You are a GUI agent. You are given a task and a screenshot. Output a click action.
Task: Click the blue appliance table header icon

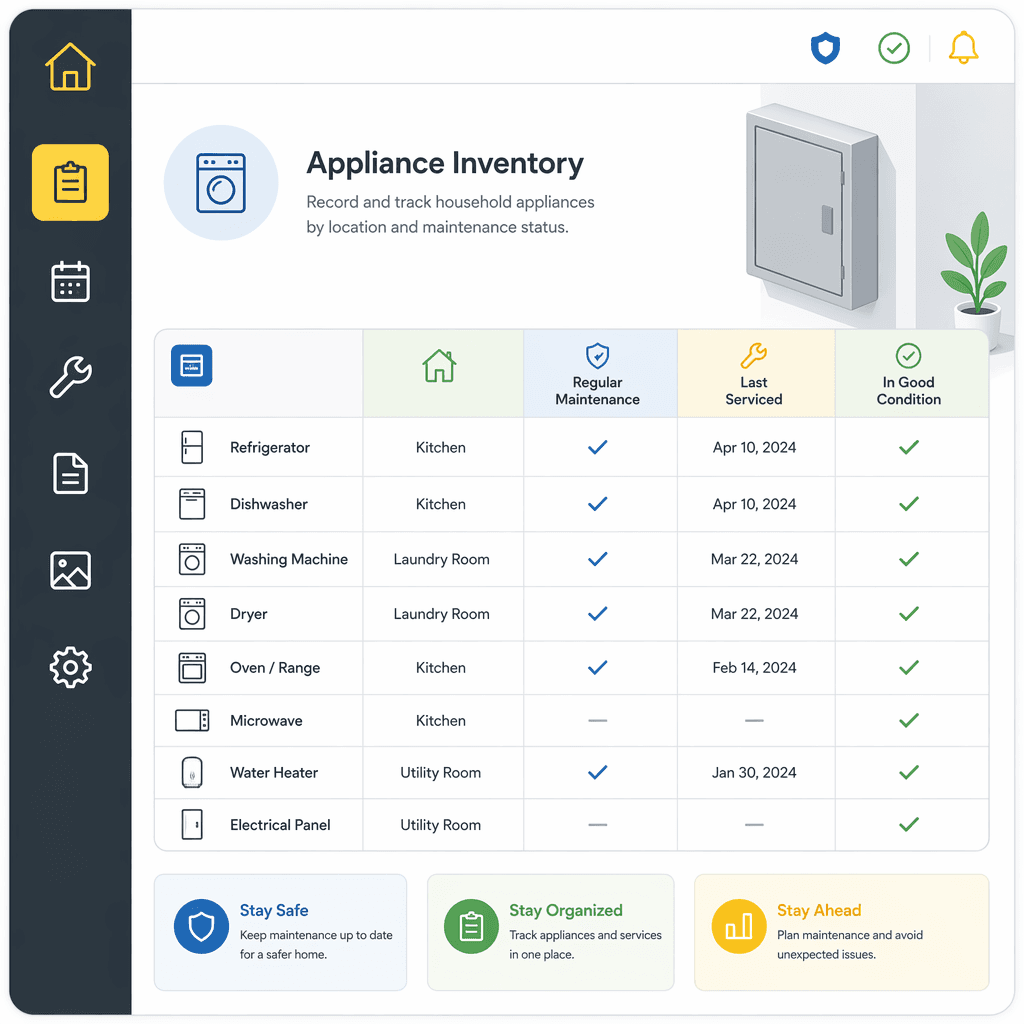point(191,365)
